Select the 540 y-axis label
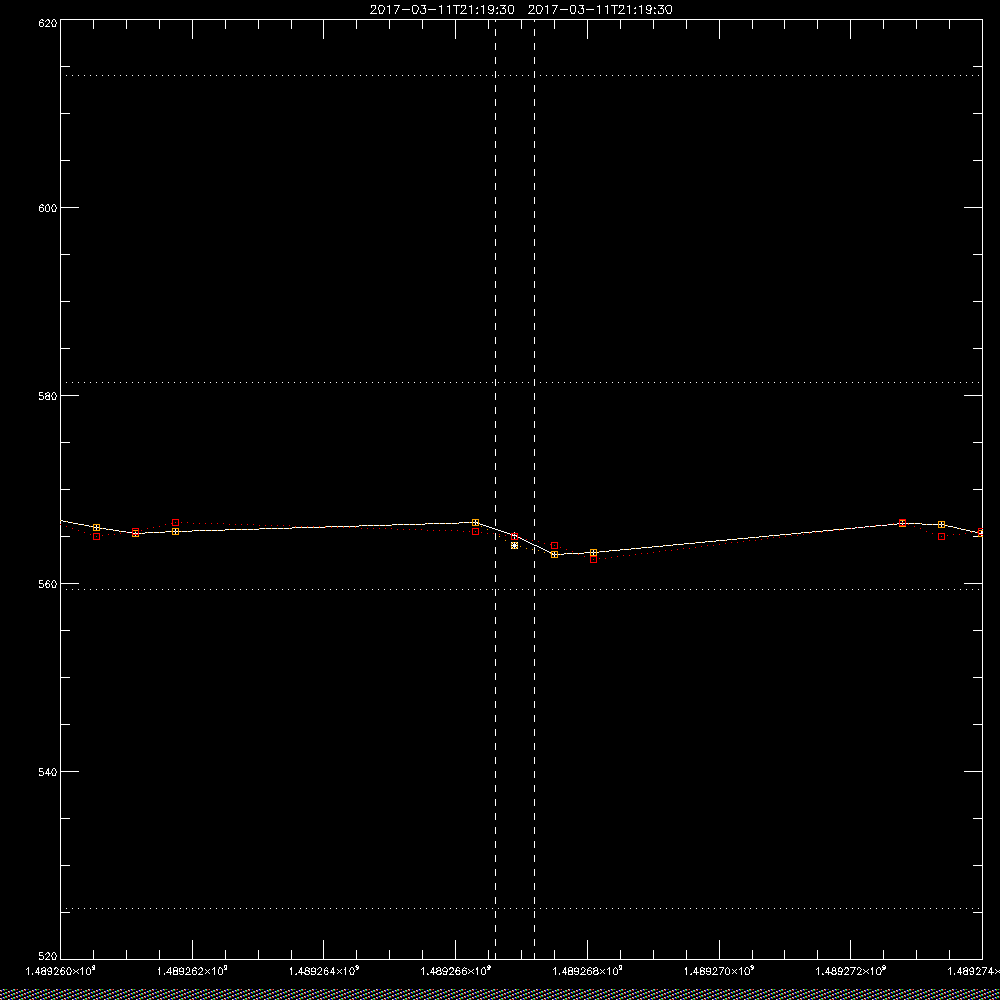Screen dimensions: 1000x1000 click(x=48, y=772)
